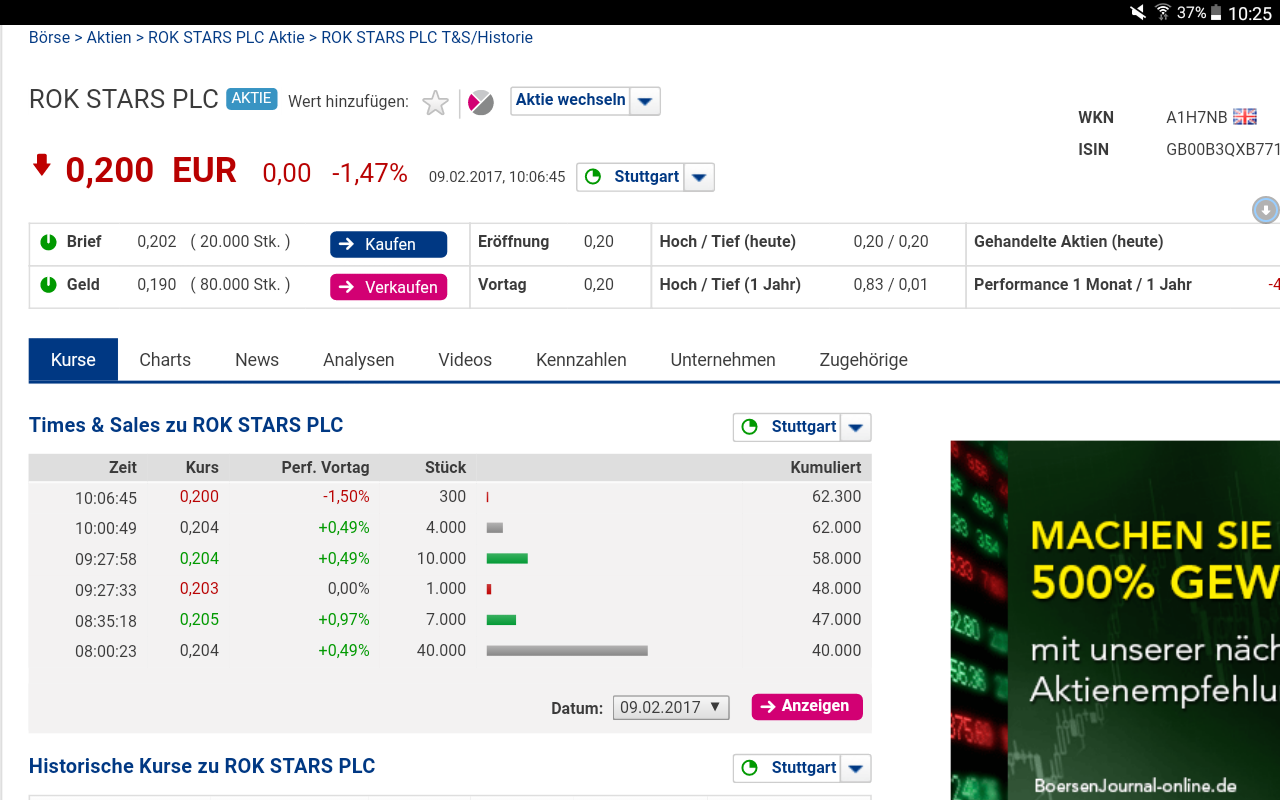Click the Zeit column header
The width and height of the screenshot is (1280, 800).
(x=123, y=468)
